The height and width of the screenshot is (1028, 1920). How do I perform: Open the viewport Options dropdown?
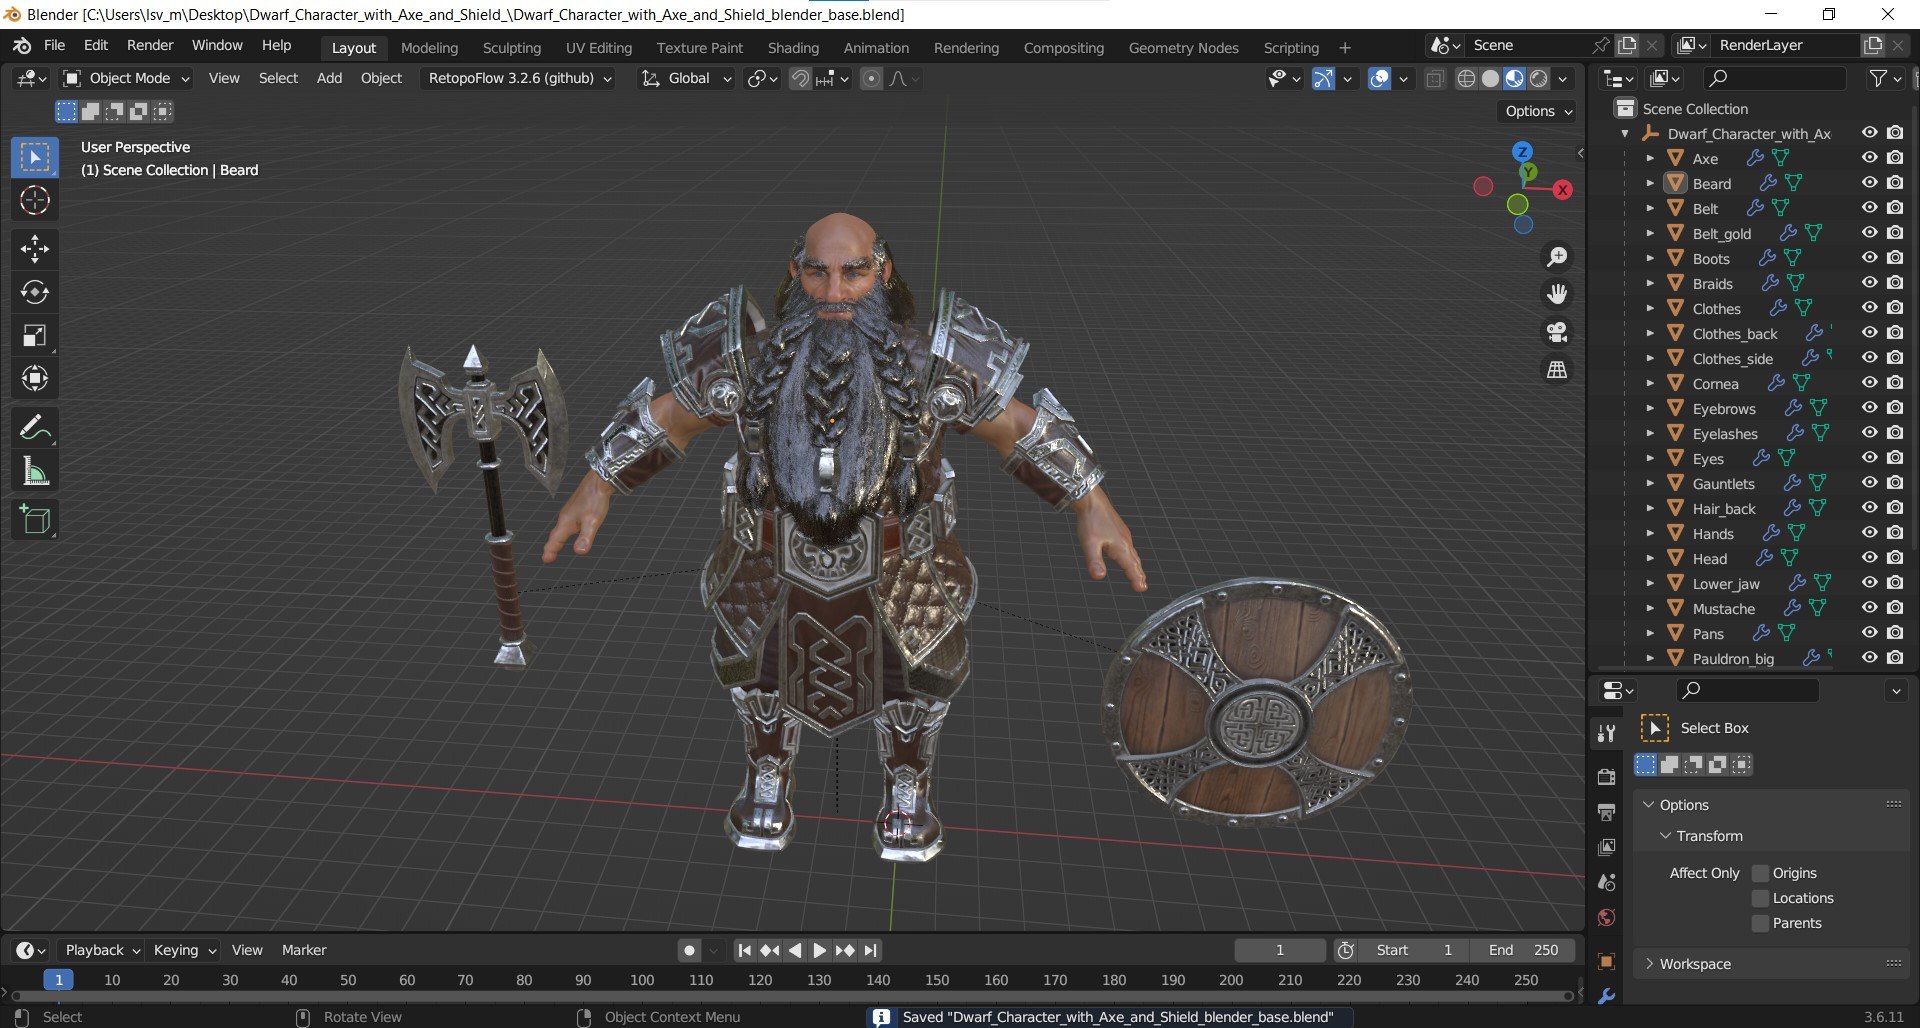click(x=1538, y=111)
